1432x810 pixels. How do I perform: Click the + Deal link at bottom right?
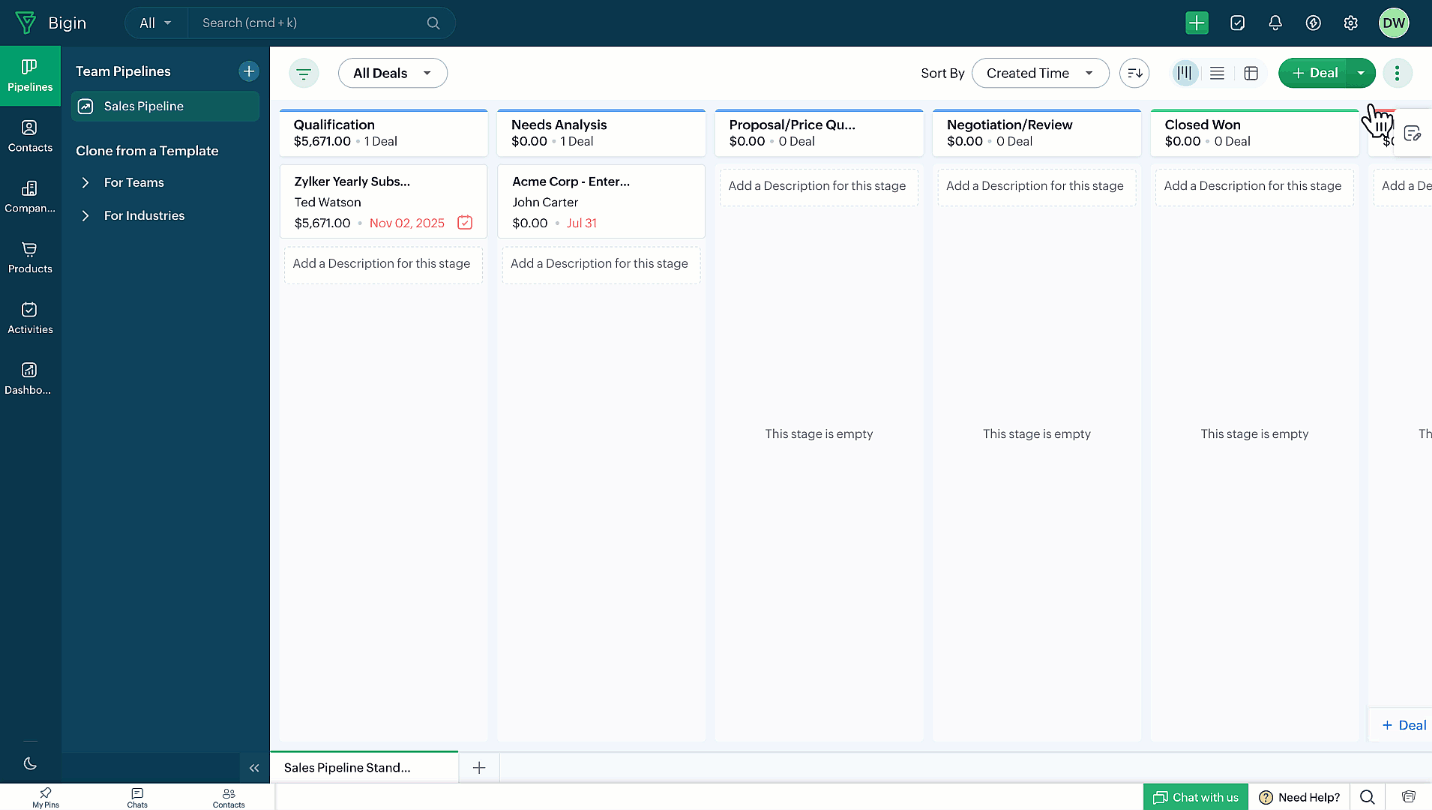pos(1404,725)
